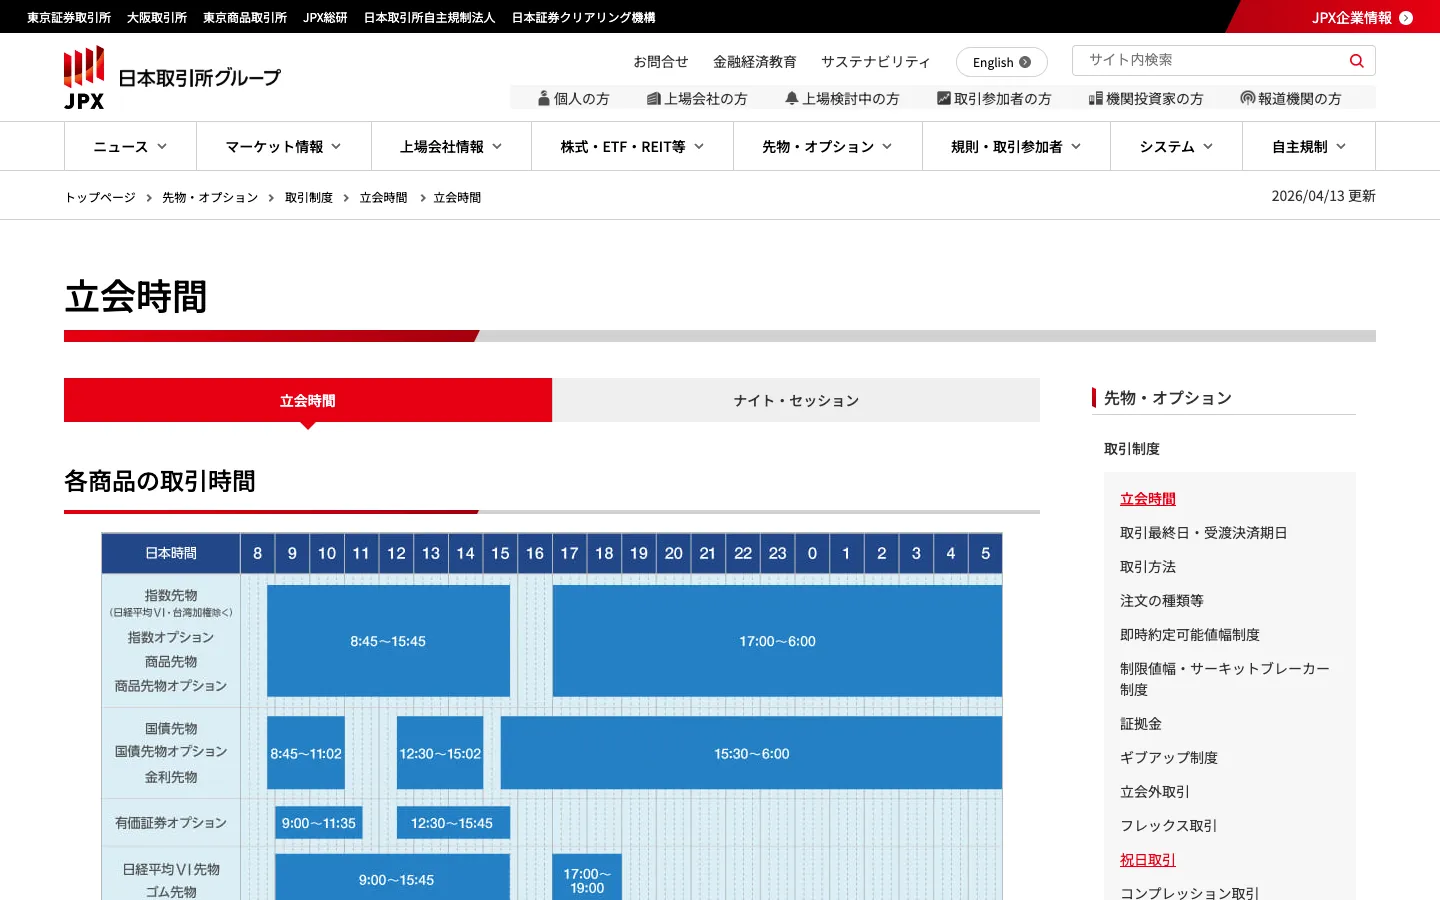
Task: Open 日本取引所自主規制法人 link
Action: (x=429, y=18)
